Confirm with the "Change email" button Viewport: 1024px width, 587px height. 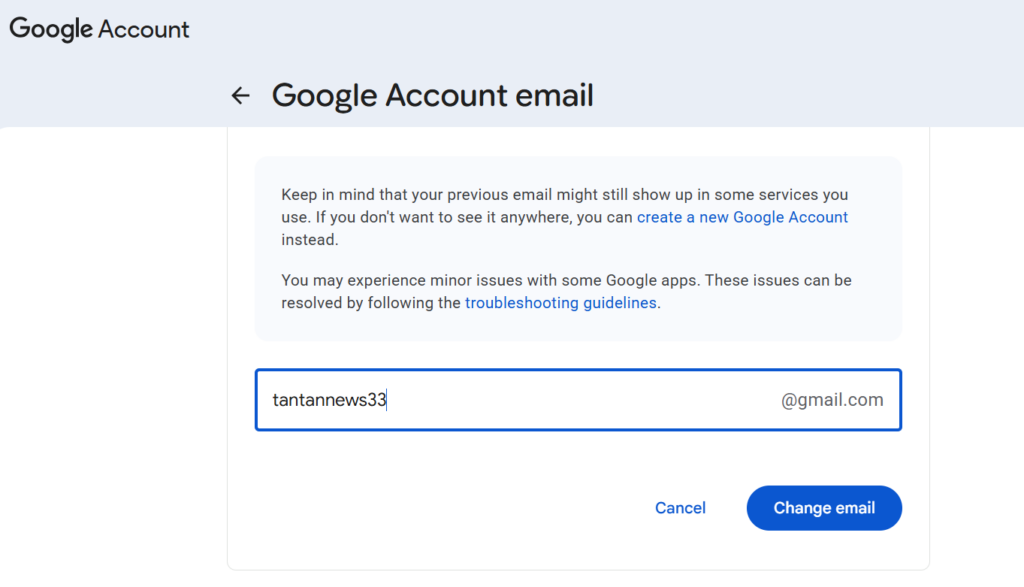(824, 508)
